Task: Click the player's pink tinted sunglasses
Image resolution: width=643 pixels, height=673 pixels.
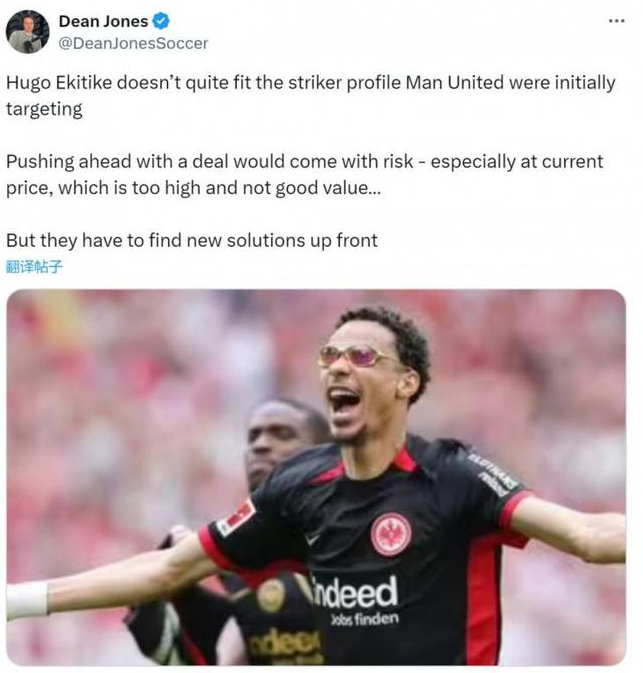Action: (357, 356)
